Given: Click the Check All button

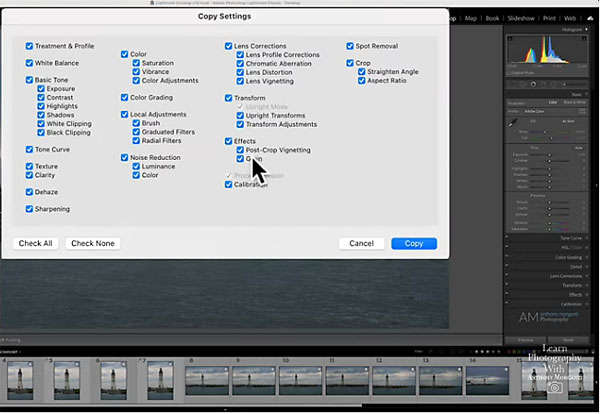Looking at the screenshot, I should point(36,243).
